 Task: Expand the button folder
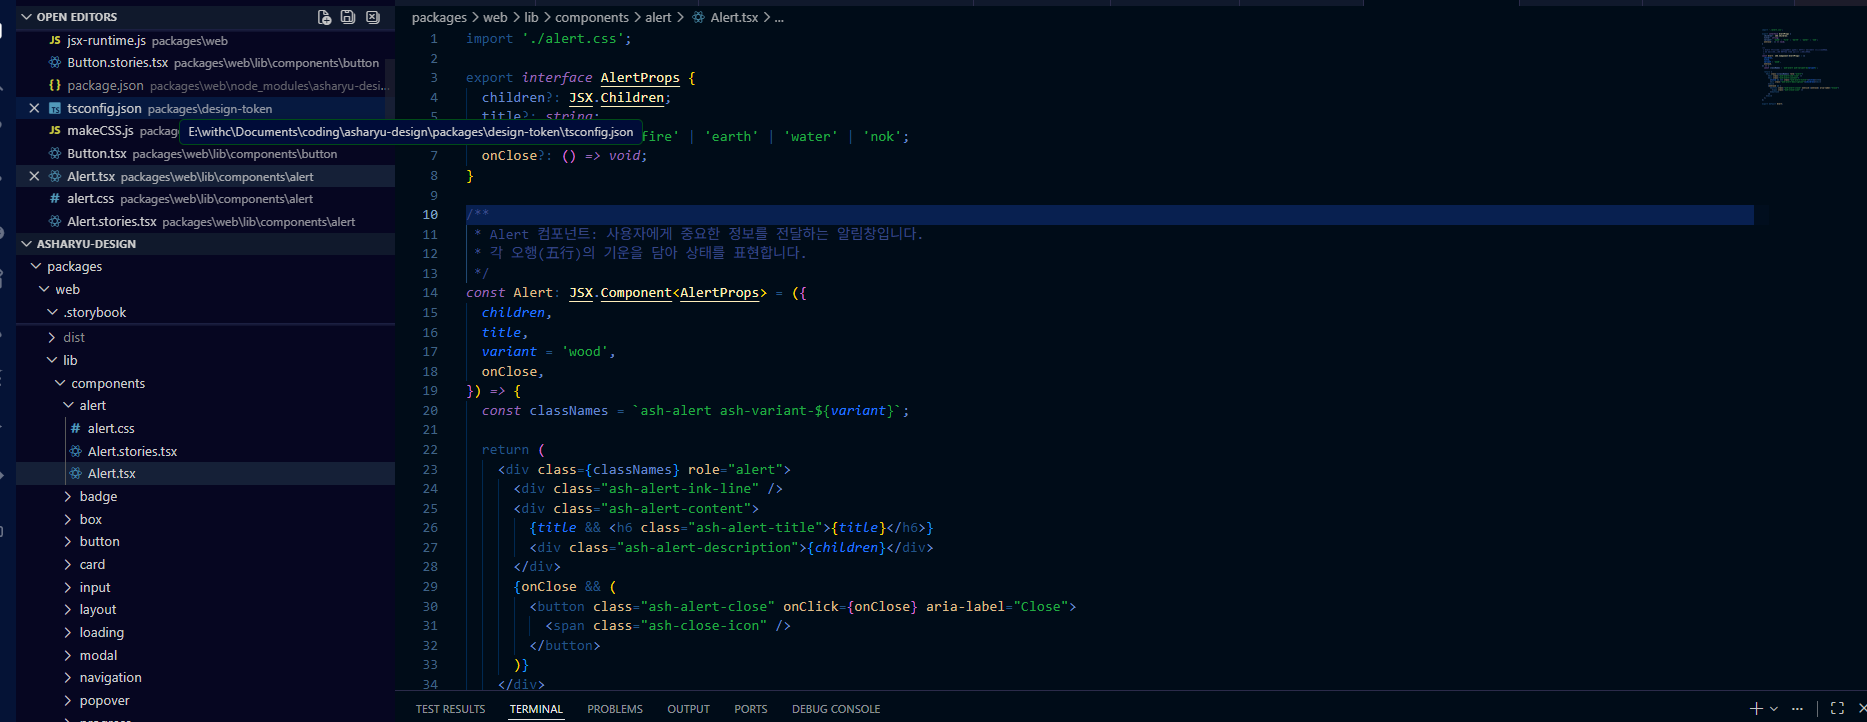point(68,541)
